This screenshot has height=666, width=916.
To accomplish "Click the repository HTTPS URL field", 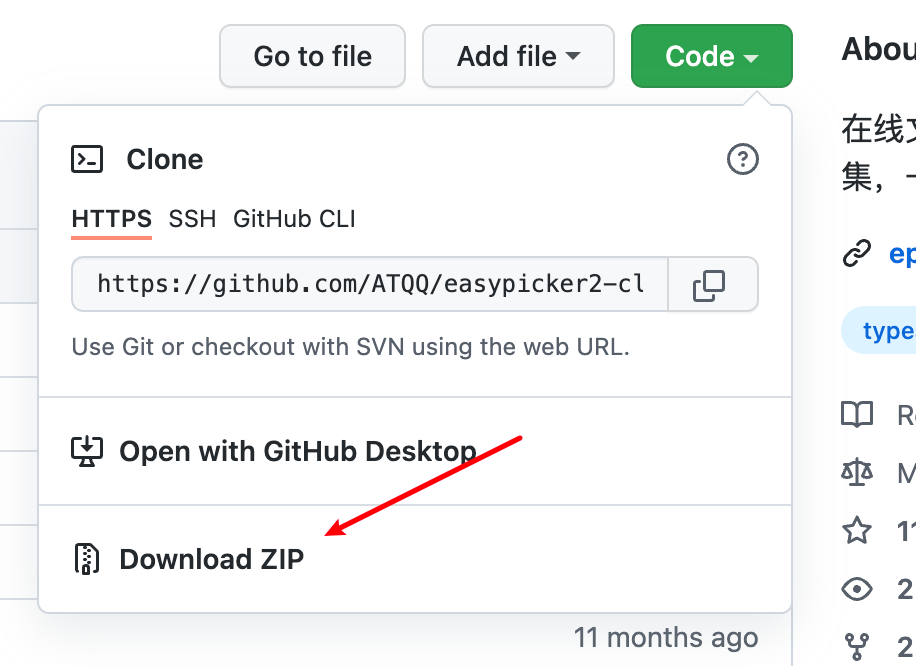I will tap(370, 285).
